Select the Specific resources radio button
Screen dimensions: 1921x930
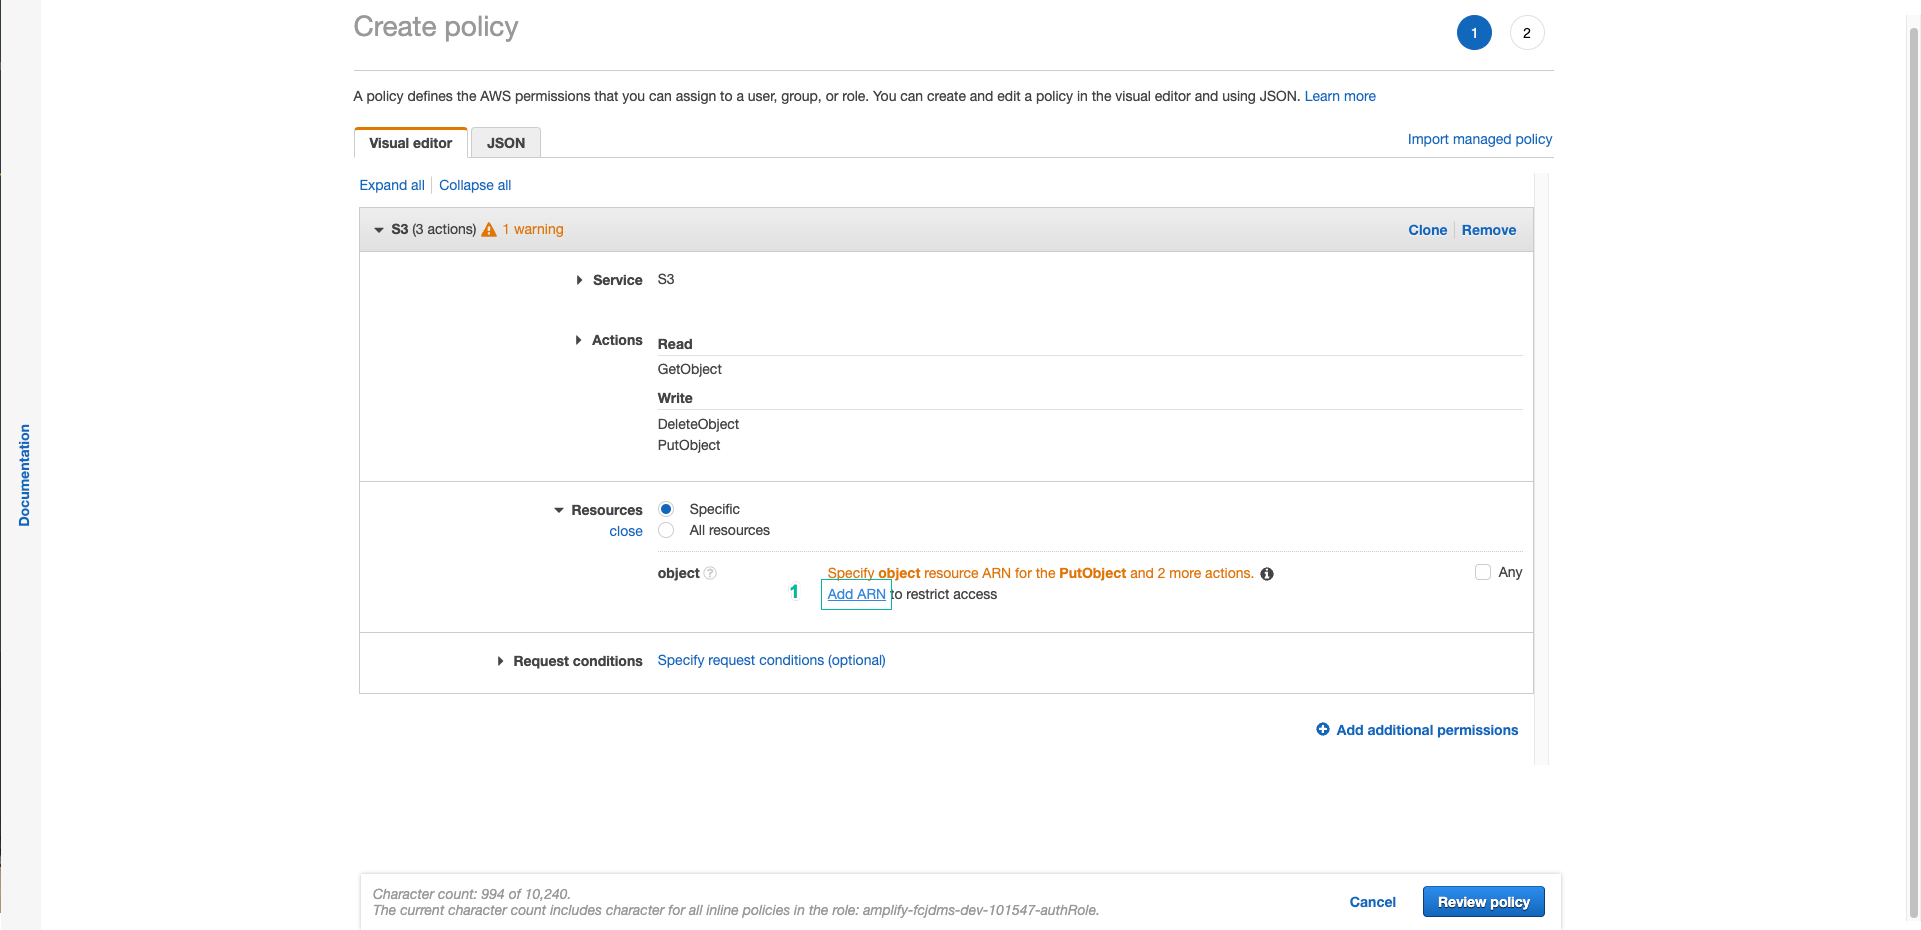pos(666,509)
